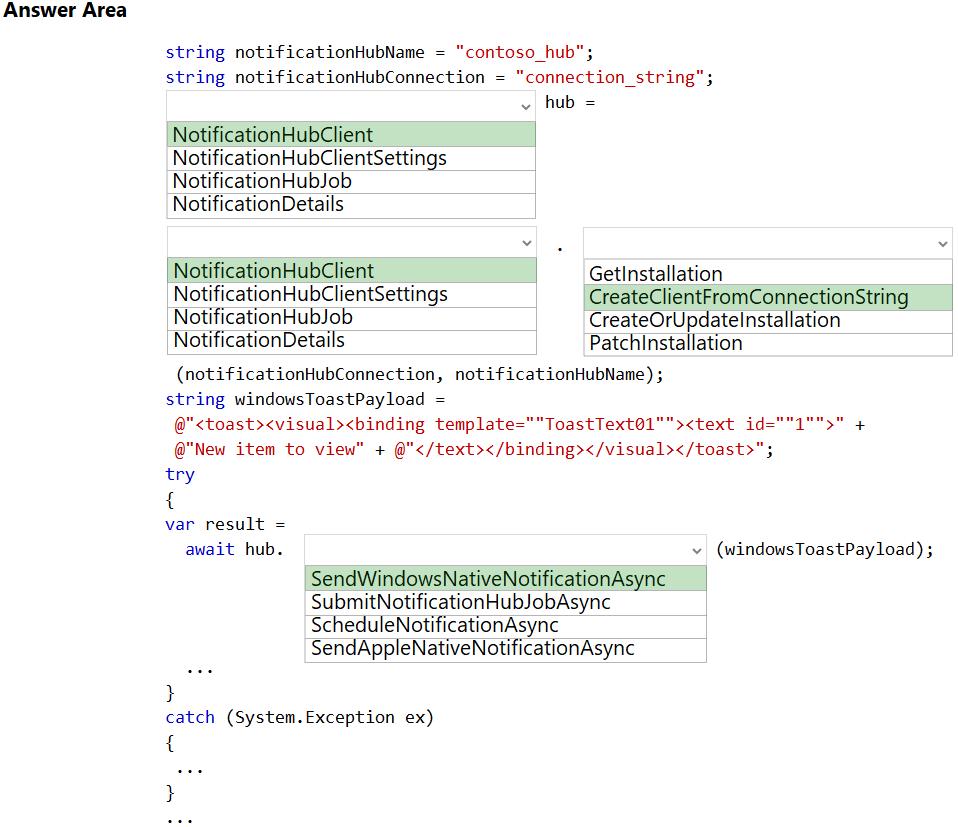Viewport: 958px width, 827px height.
Task: Open the method dropdown after the dot
Action: pos(767,242)
